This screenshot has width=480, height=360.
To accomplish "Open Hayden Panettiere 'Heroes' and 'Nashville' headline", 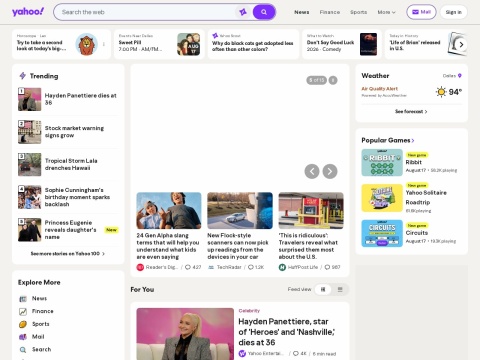I will [287, 332].
